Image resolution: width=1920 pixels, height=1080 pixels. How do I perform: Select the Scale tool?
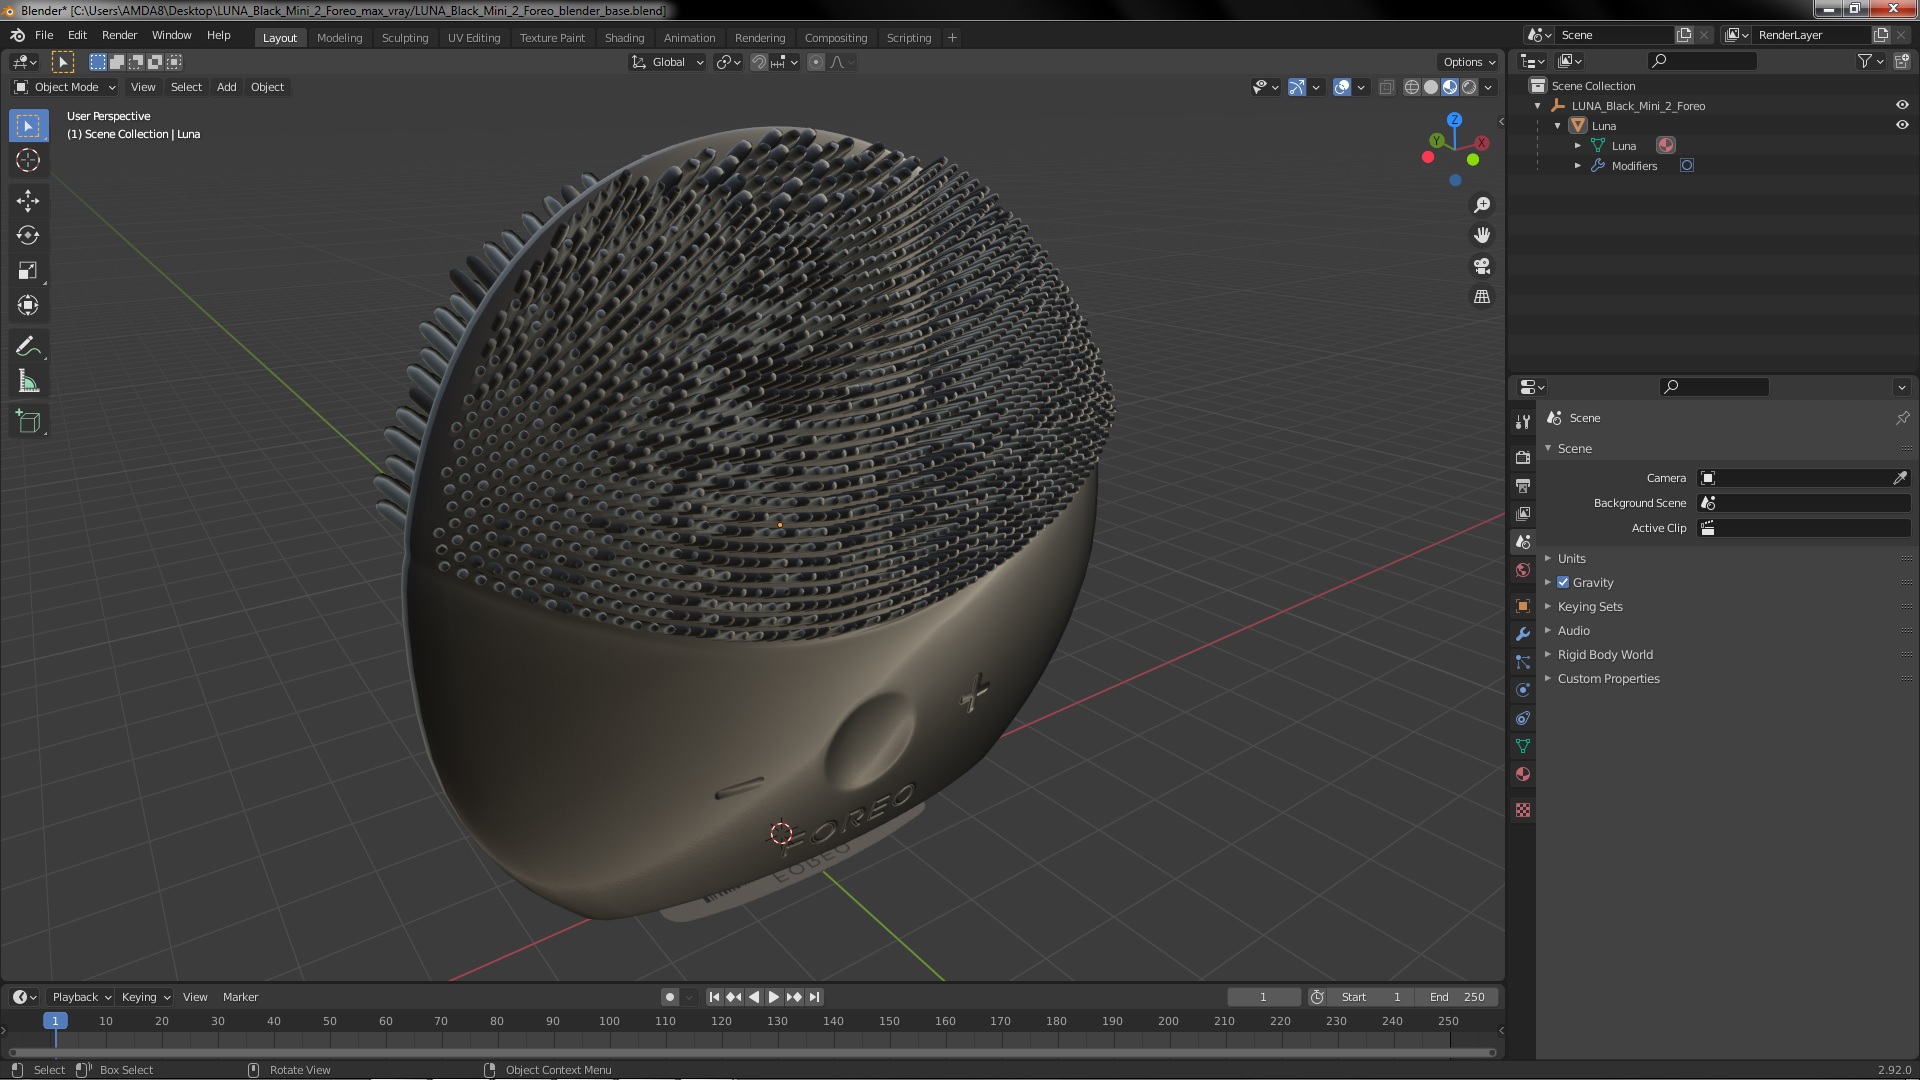[x=28, y=271]
